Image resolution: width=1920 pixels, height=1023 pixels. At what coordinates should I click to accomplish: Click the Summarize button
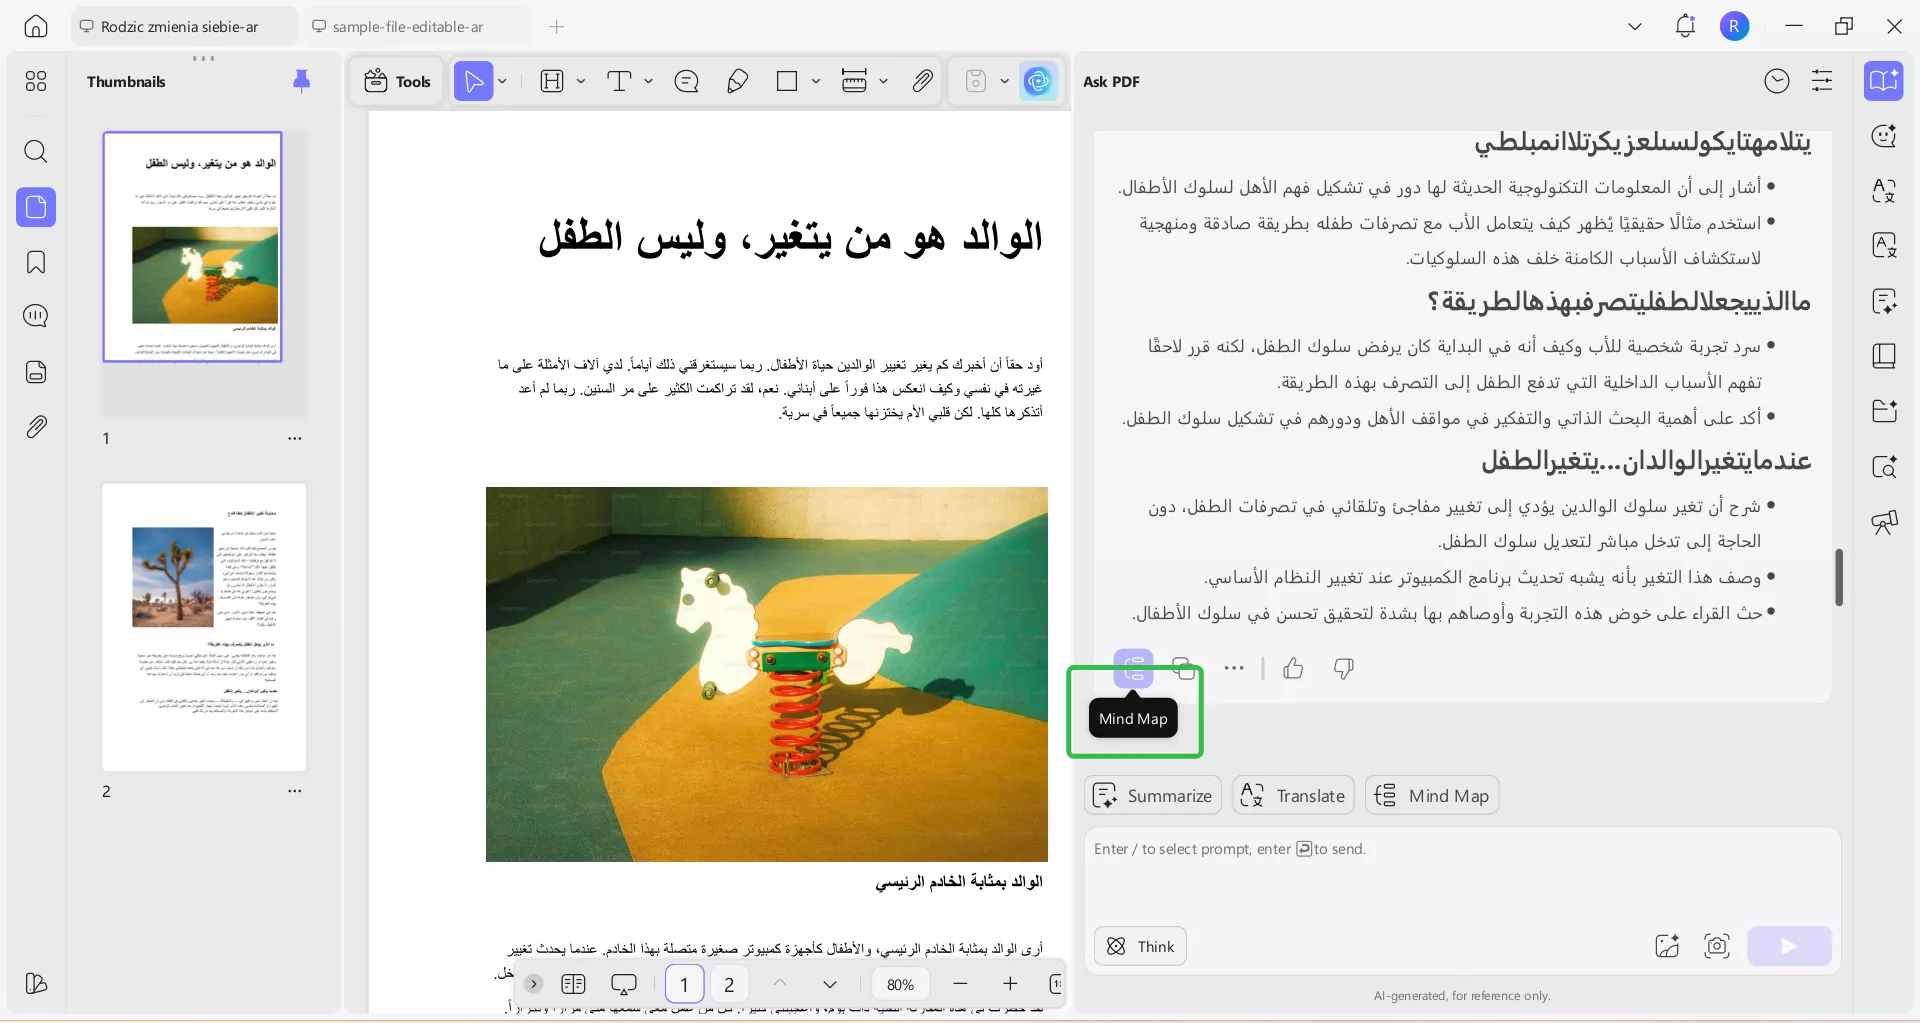tap(1152, 795)
